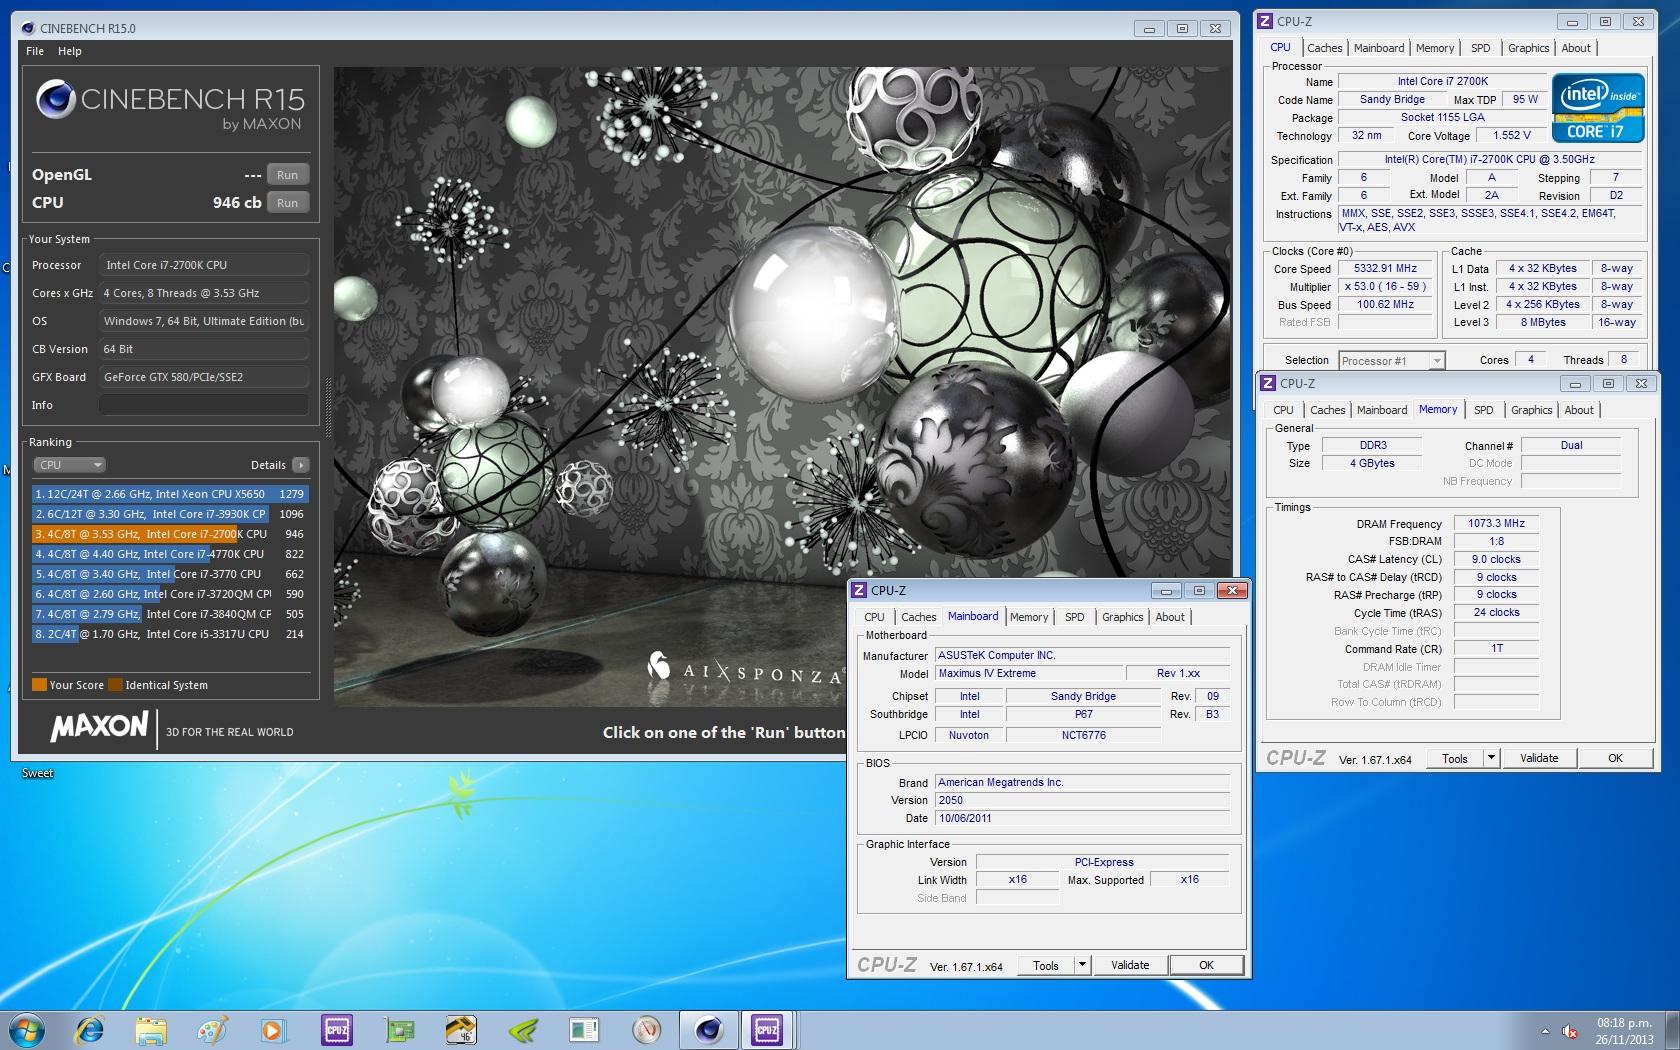Viewport: 1680px width, 1050px height.
Task: Open the Ranking CPU dropdown
Action: 70,465
